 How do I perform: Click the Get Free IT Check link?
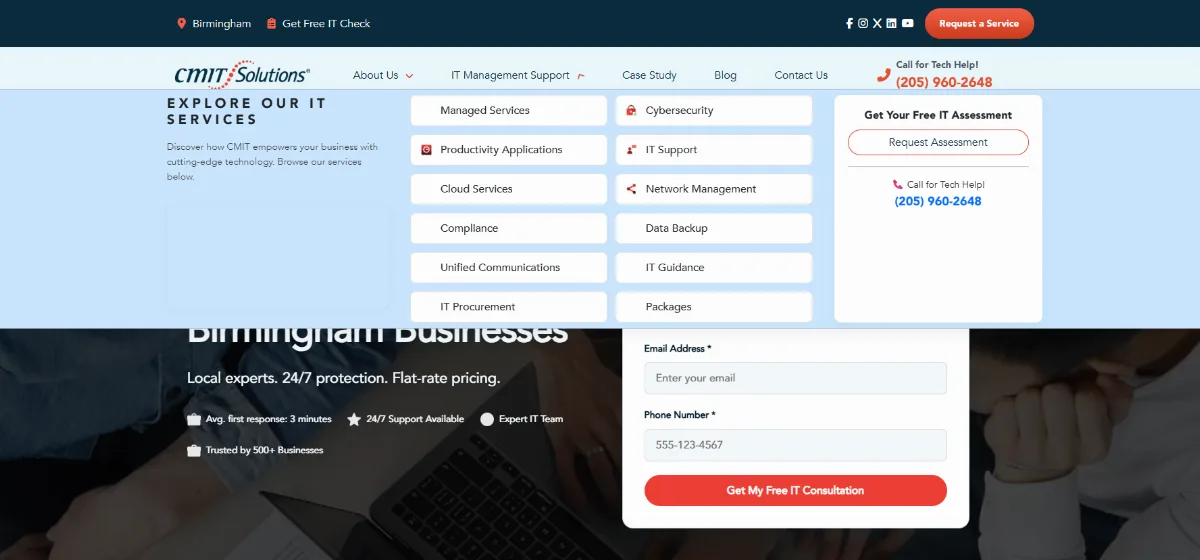pos(326,23)
